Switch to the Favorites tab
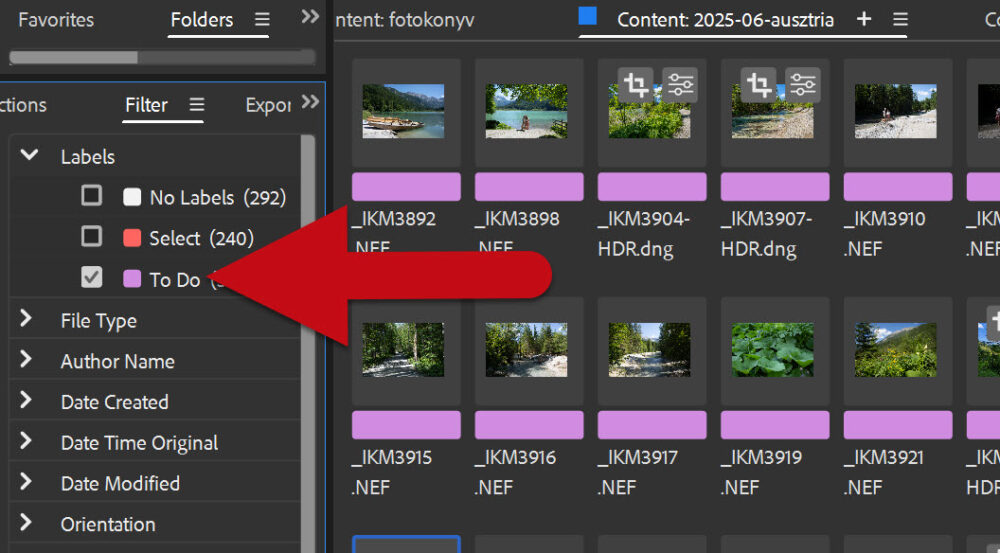 [x=56, y=20]
